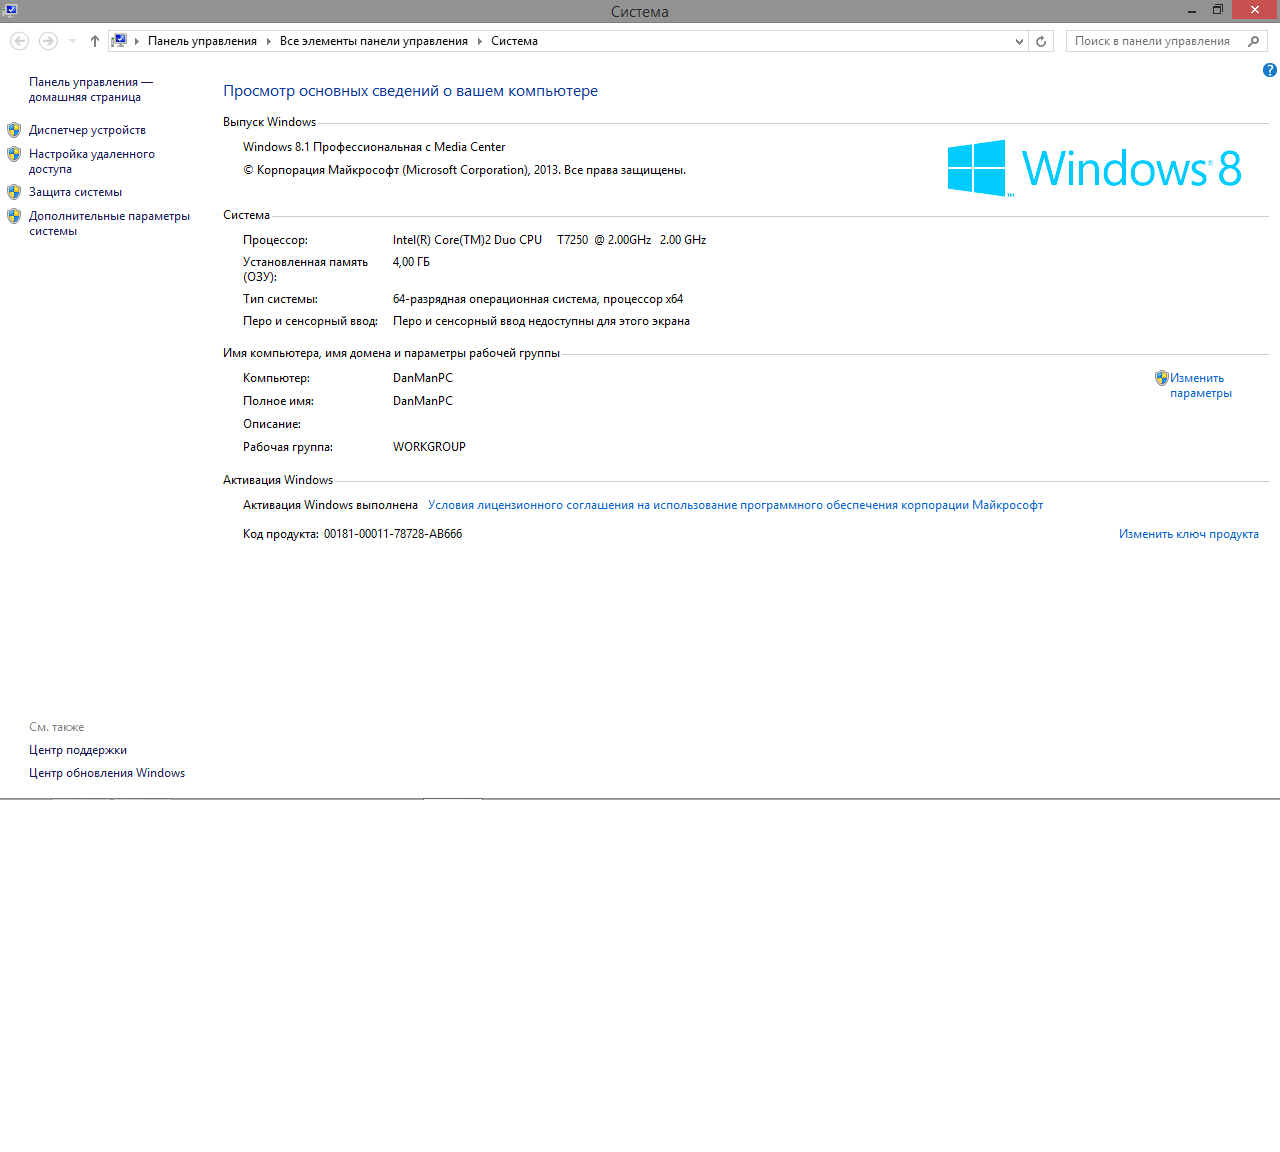Click 'Активация Windows выполнена' status text
The image size is (1280, 1152).
coord(330,505)
